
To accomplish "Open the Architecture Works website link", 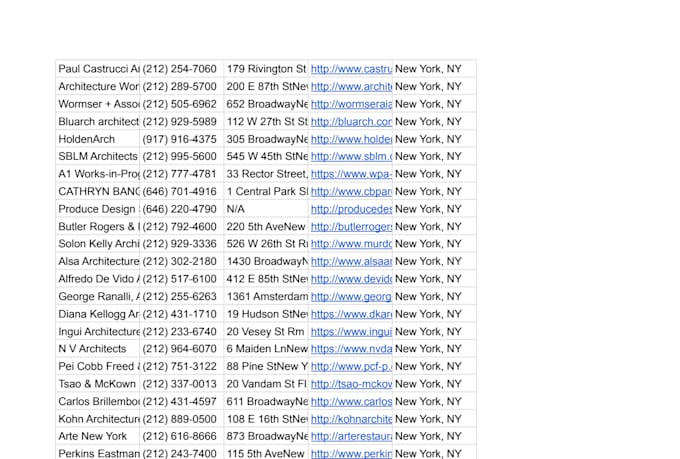I will 351,86.
